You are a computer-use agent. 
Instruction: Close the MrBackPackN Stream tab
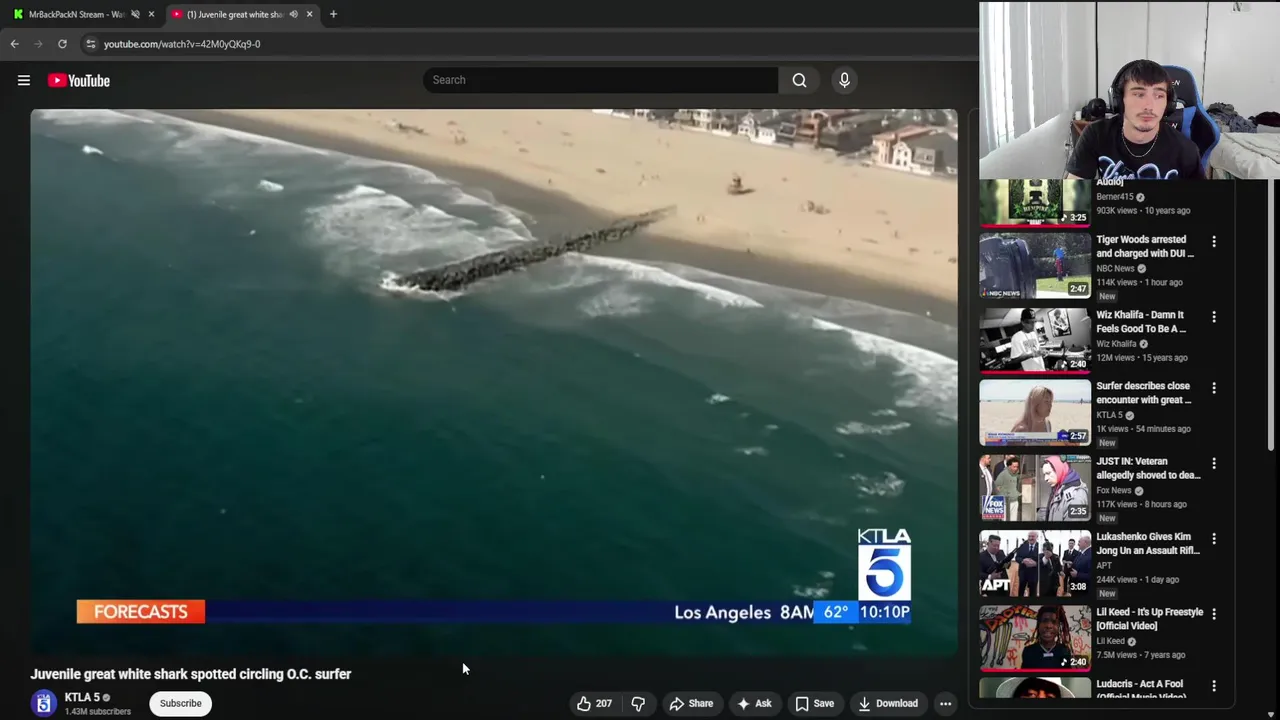[151, 14]
